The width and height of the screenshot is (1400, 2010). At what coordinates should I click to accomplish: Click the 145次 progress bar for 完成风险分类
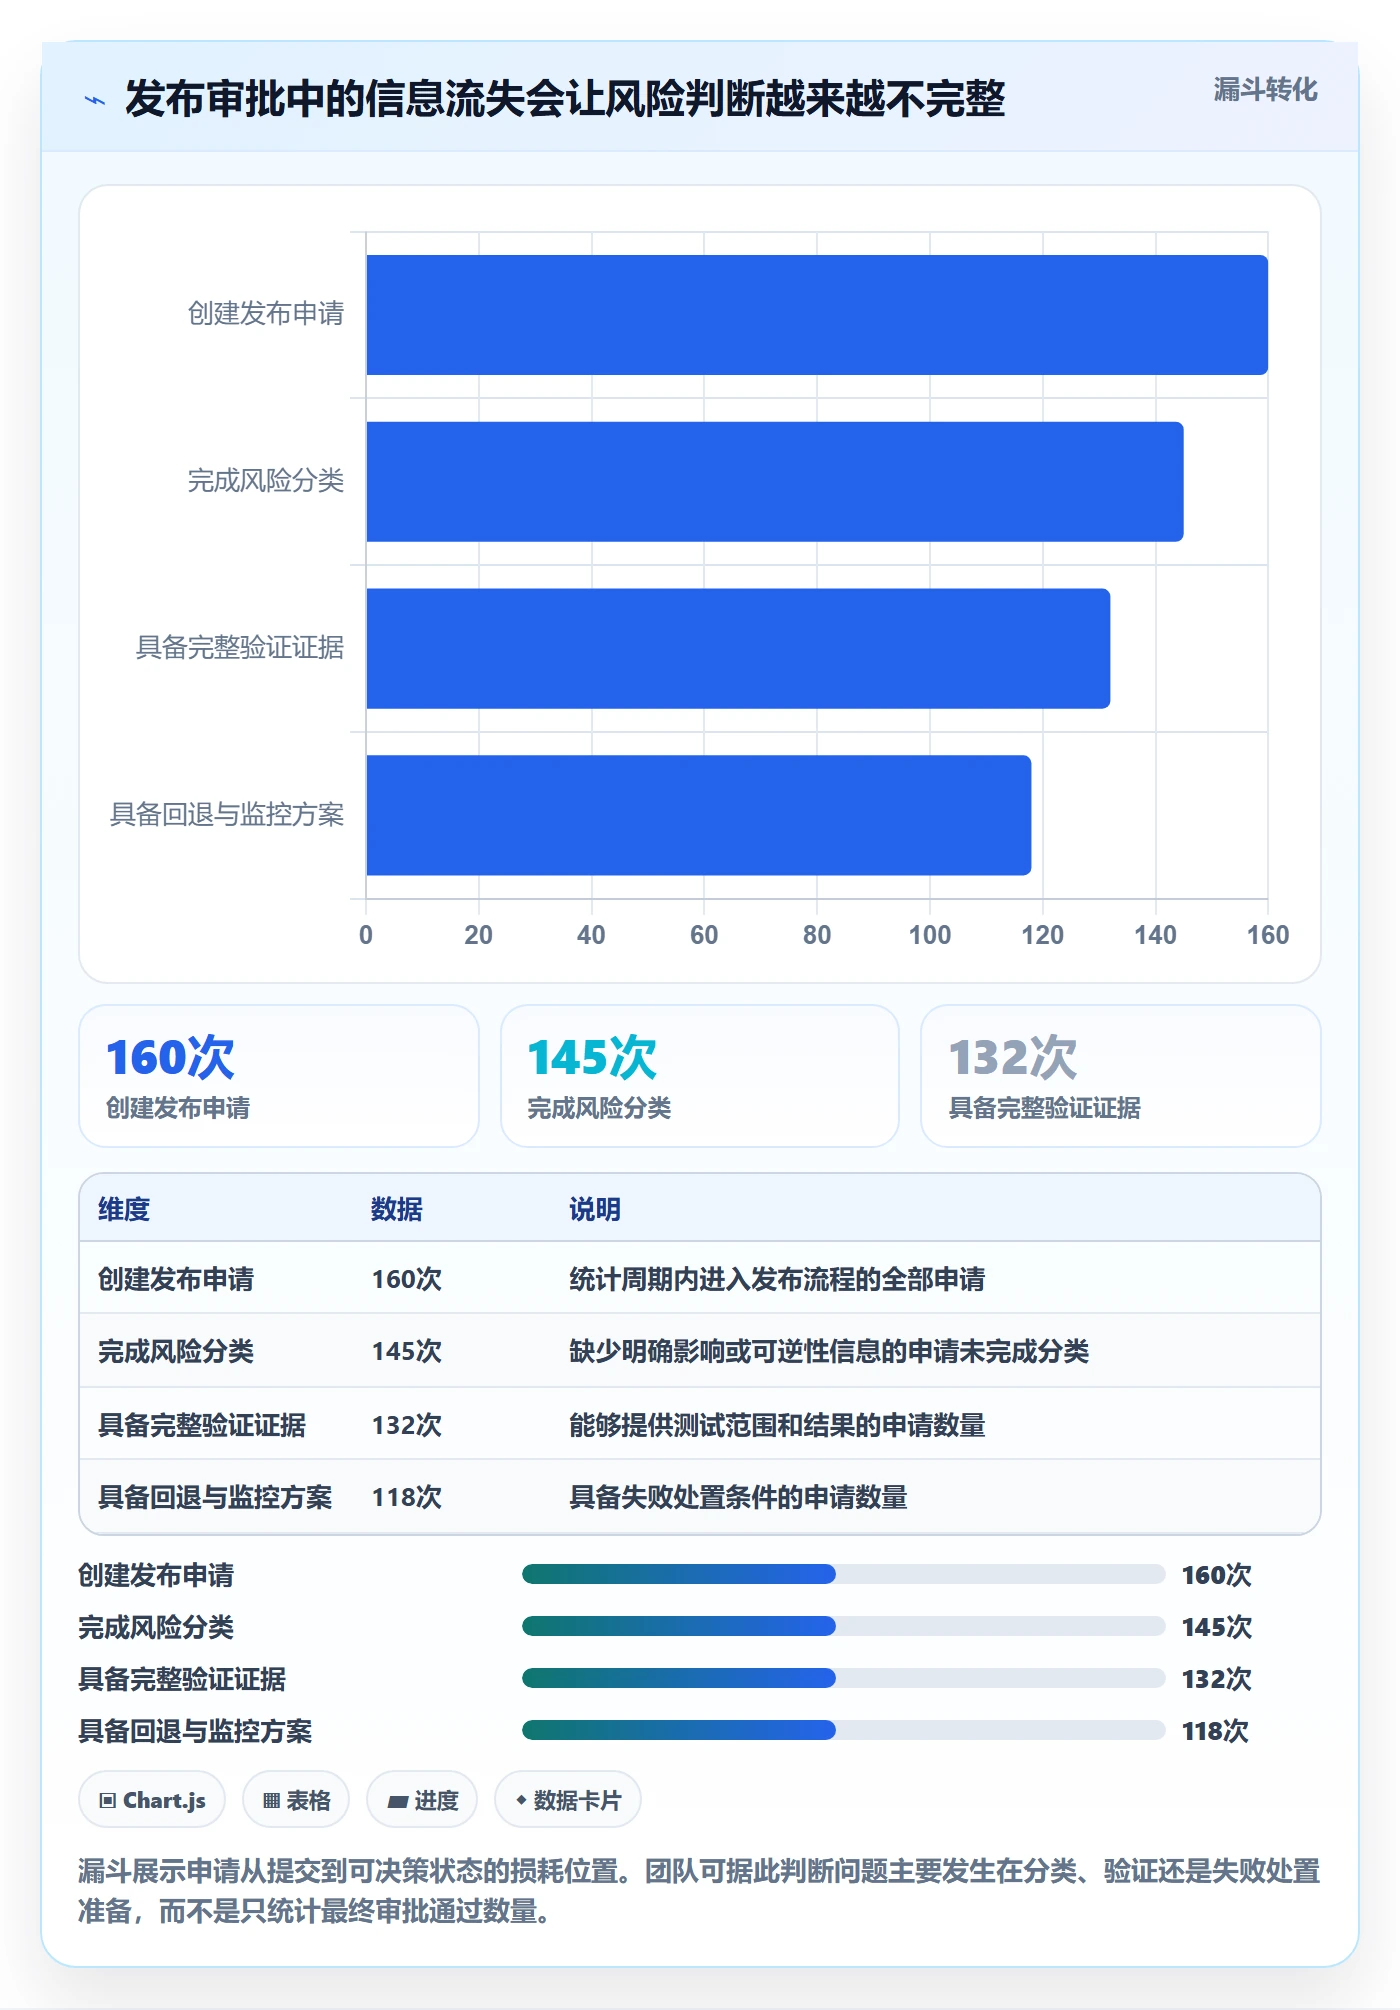[843, 1627]
